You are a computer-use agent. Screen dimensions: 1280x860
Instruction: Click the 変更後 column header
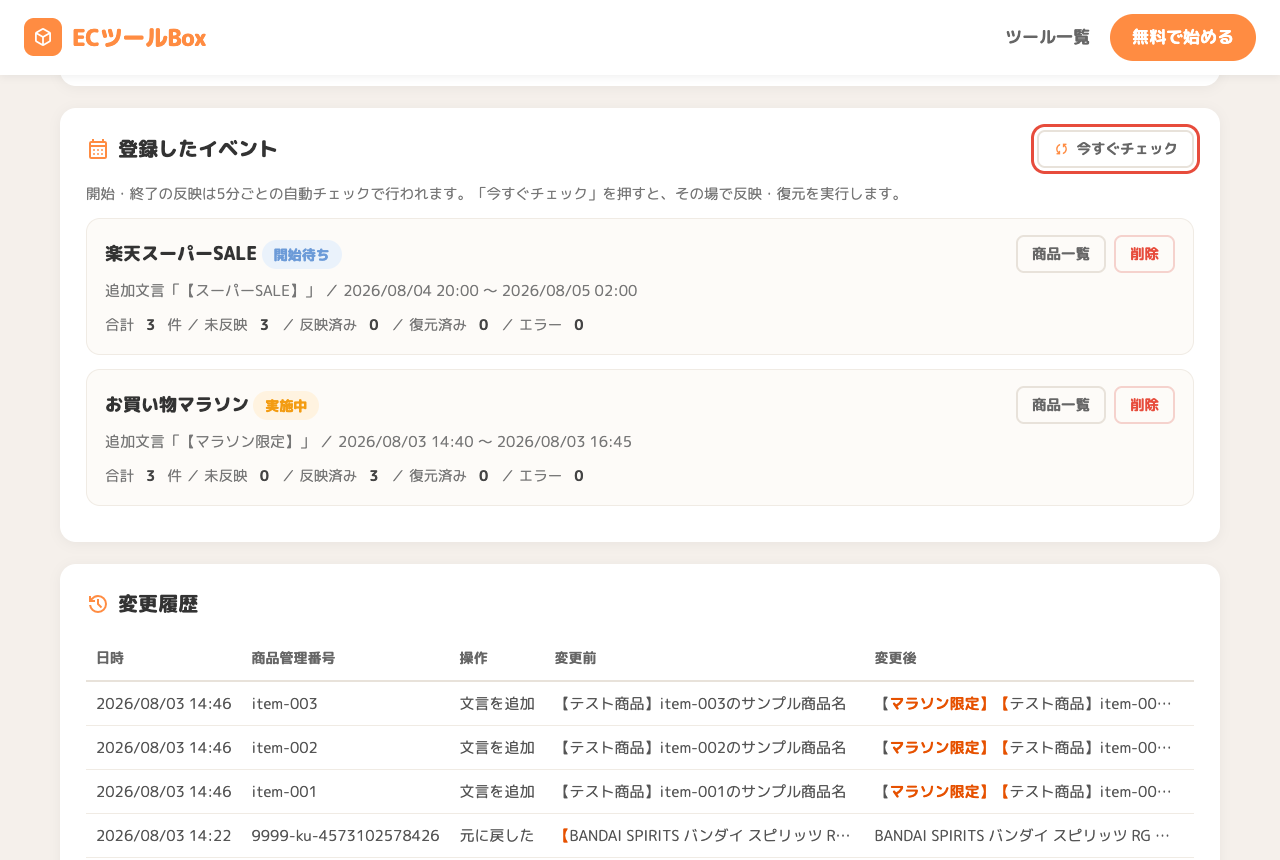(896, 658)
